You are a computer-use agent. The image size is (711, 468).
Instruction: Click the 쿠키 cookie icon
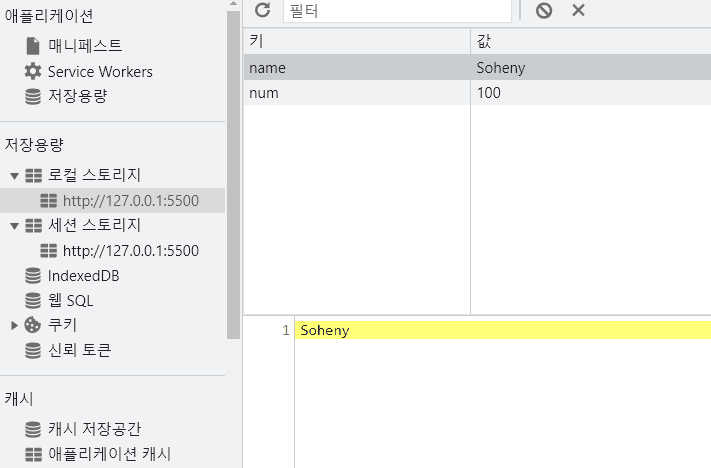[33, 325]
